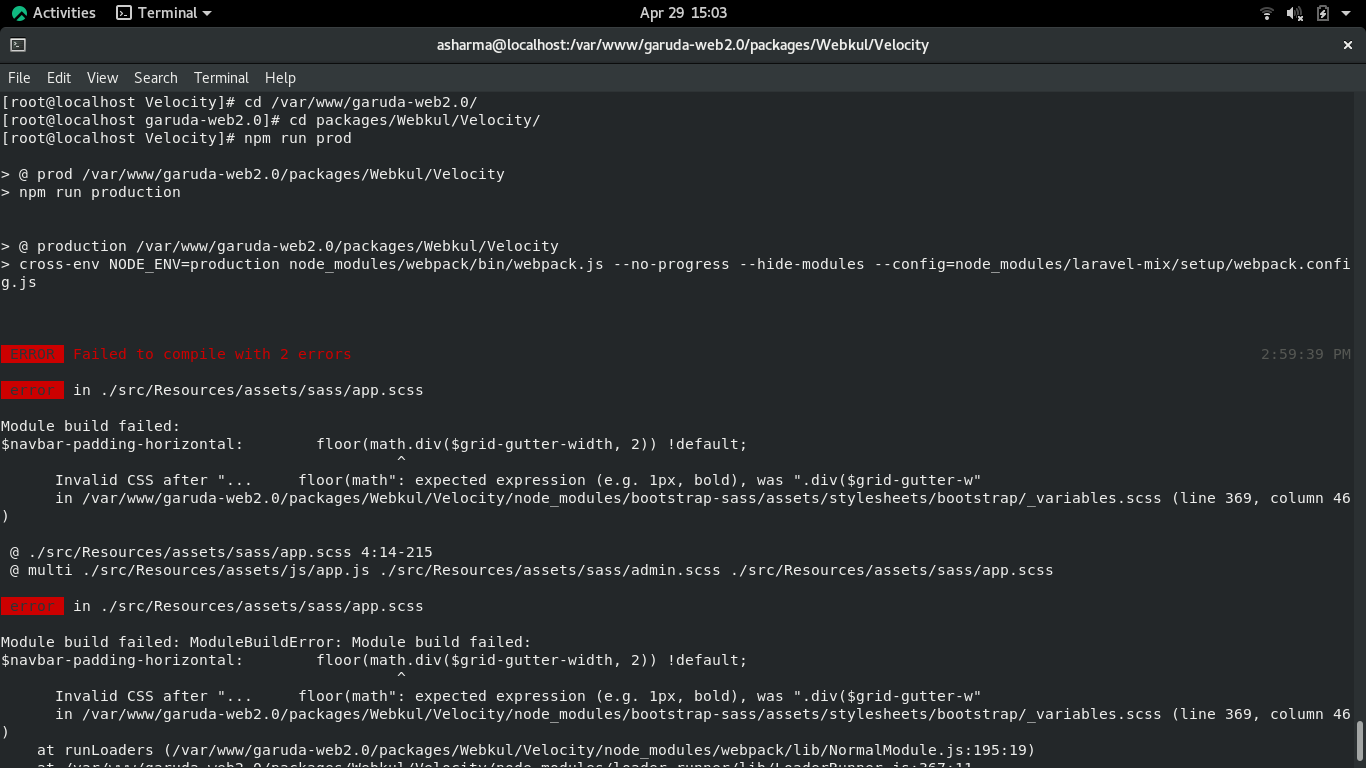Open the Help menu
The width and height of the screenshot is (1366, 768).
pos(280,78)
